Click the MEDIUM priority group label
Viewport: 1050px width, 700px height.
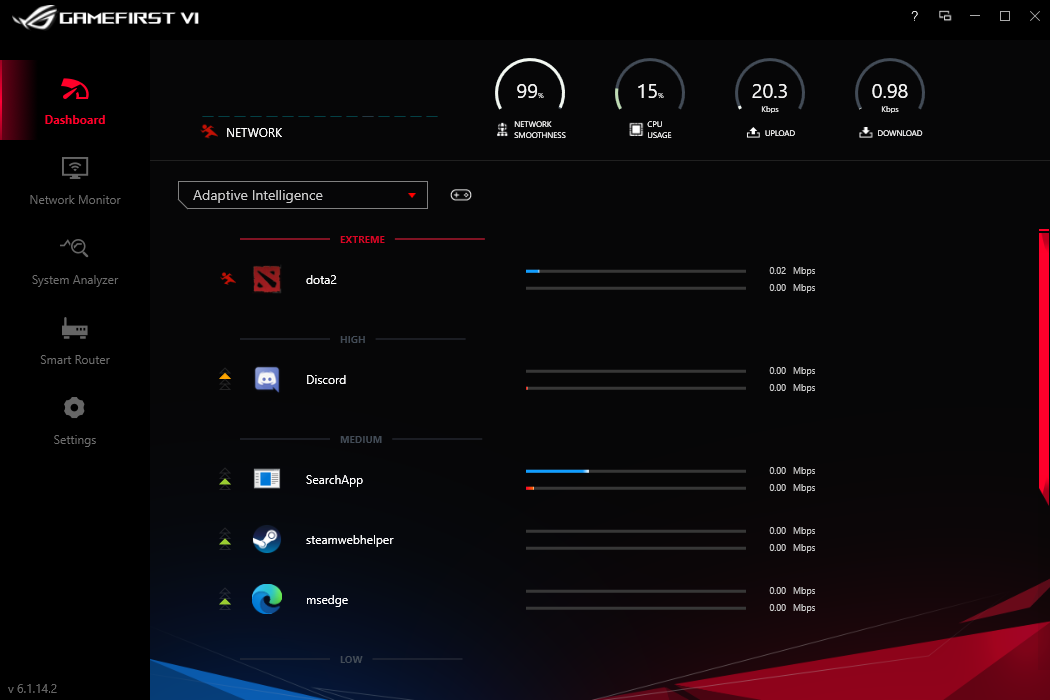point(361,439)
